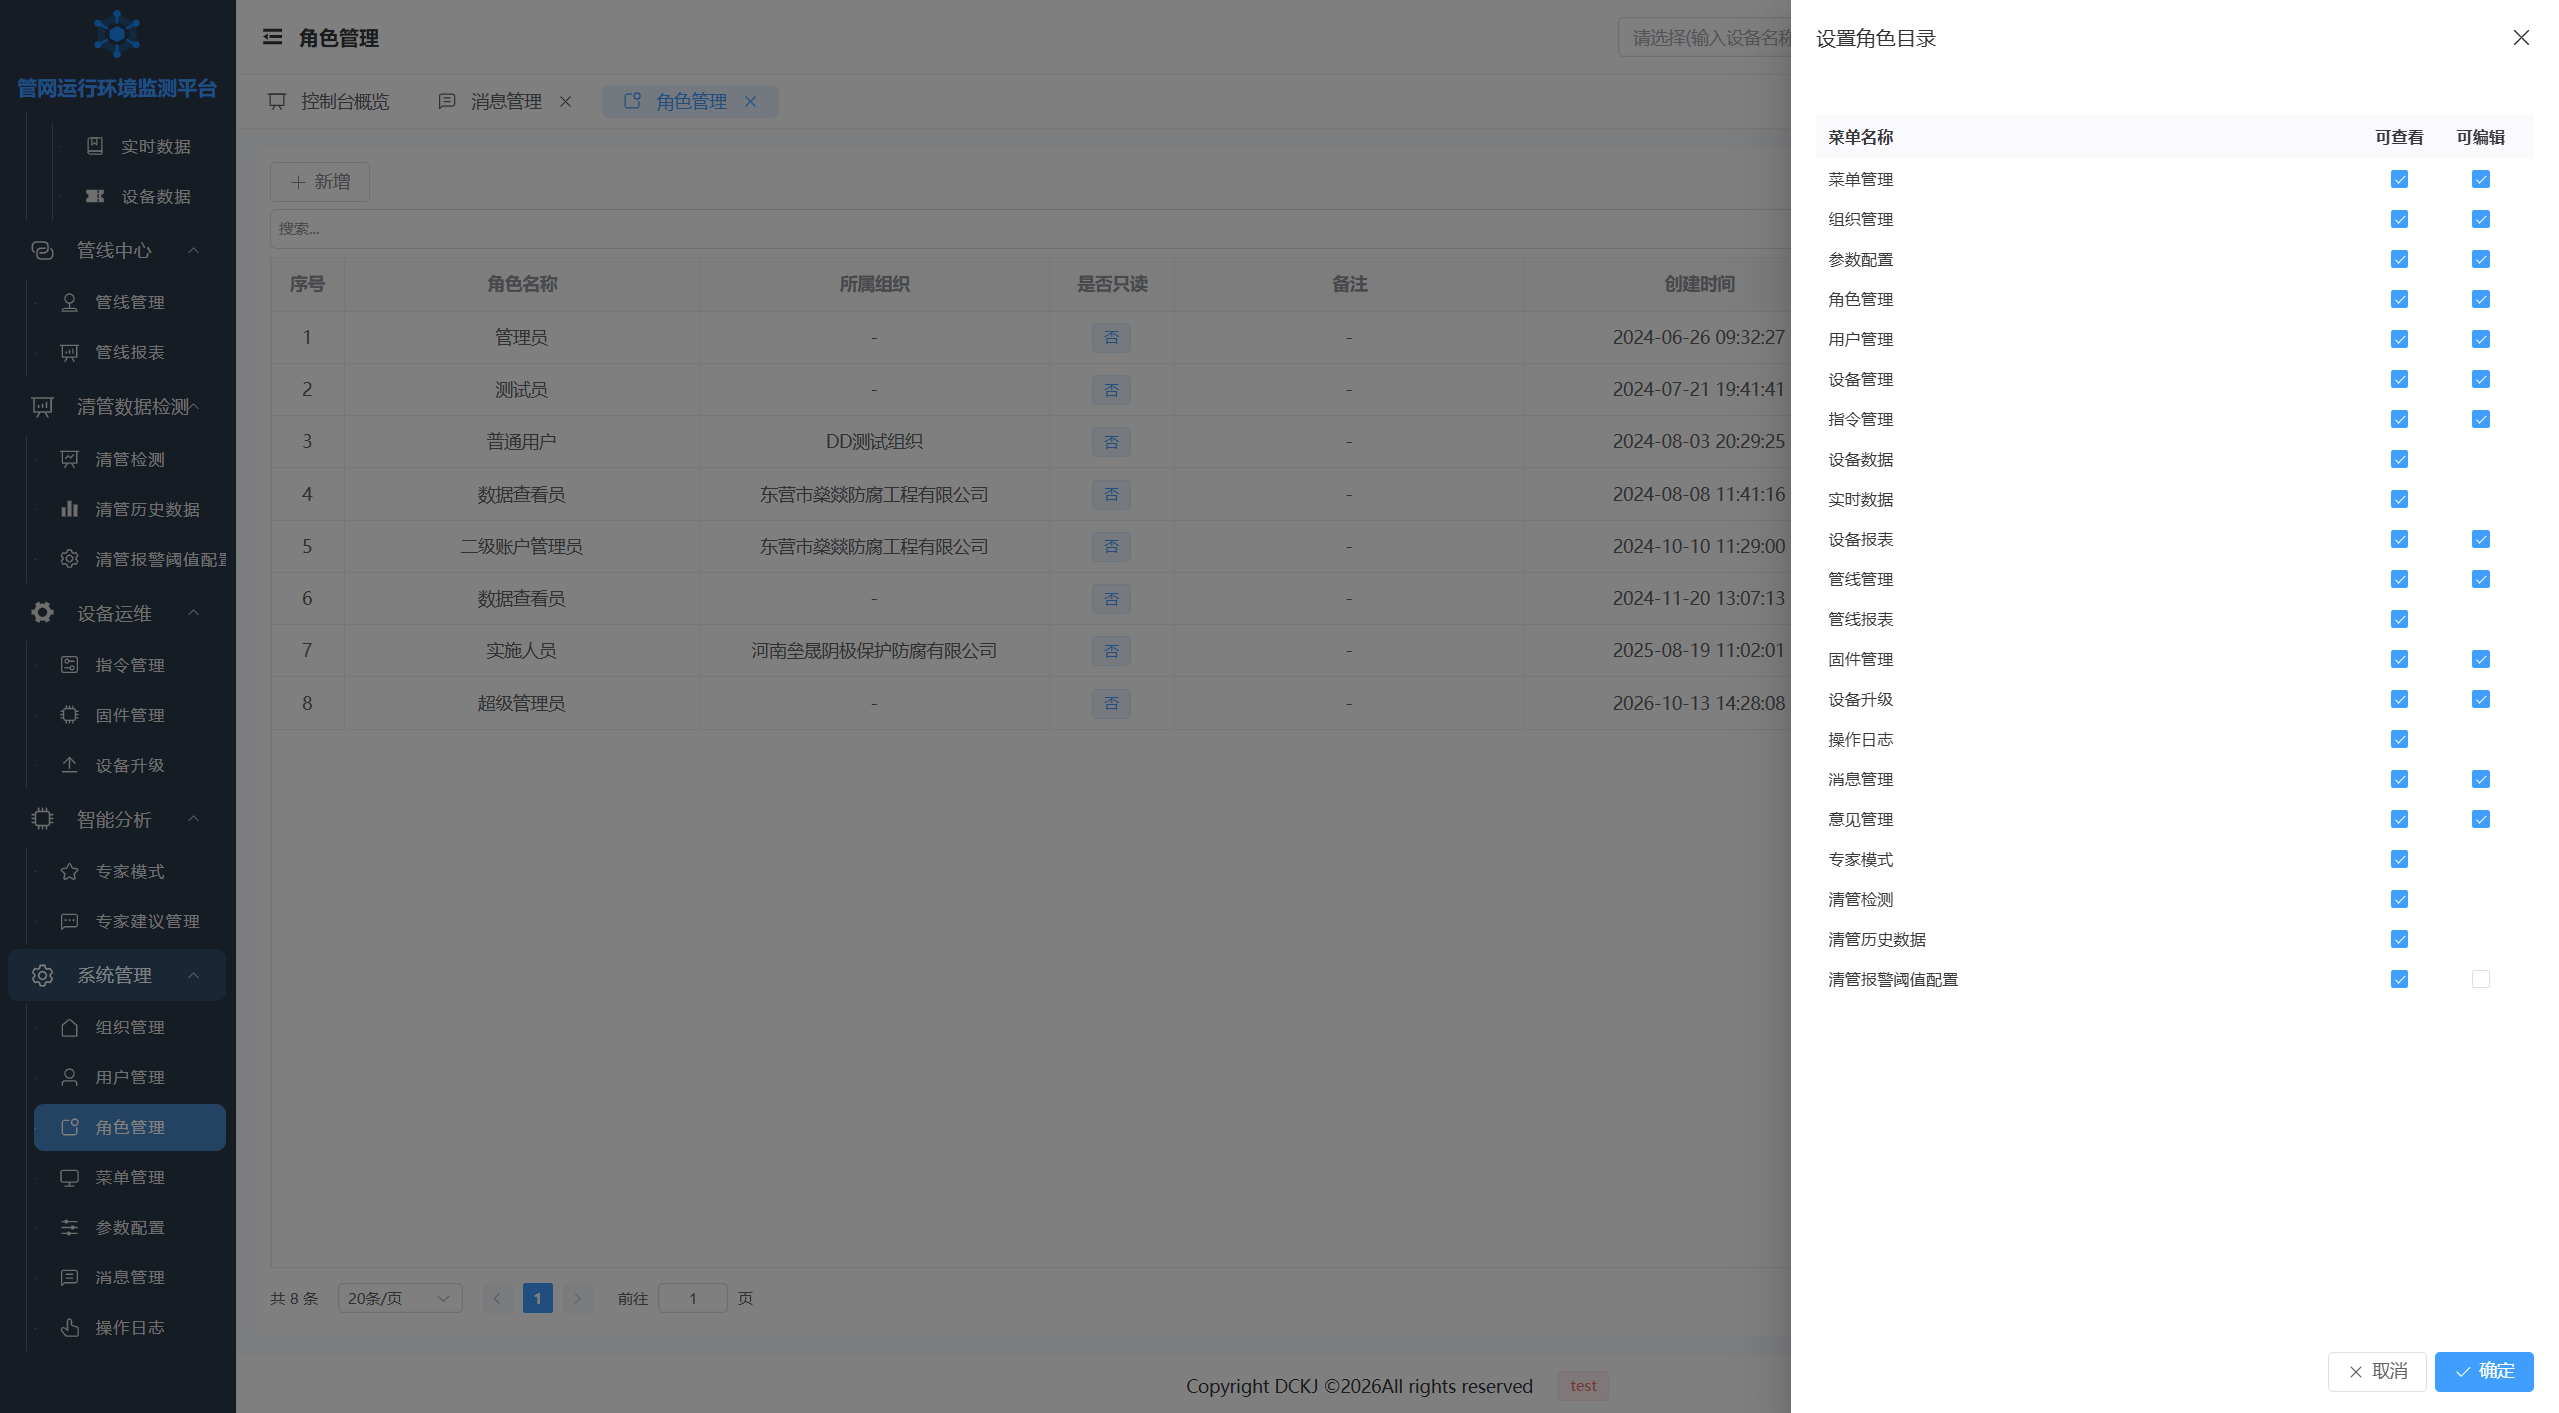Switch to the 控制台概览 tab
Screen dimensions: 2559x1413
coord(330,101)
